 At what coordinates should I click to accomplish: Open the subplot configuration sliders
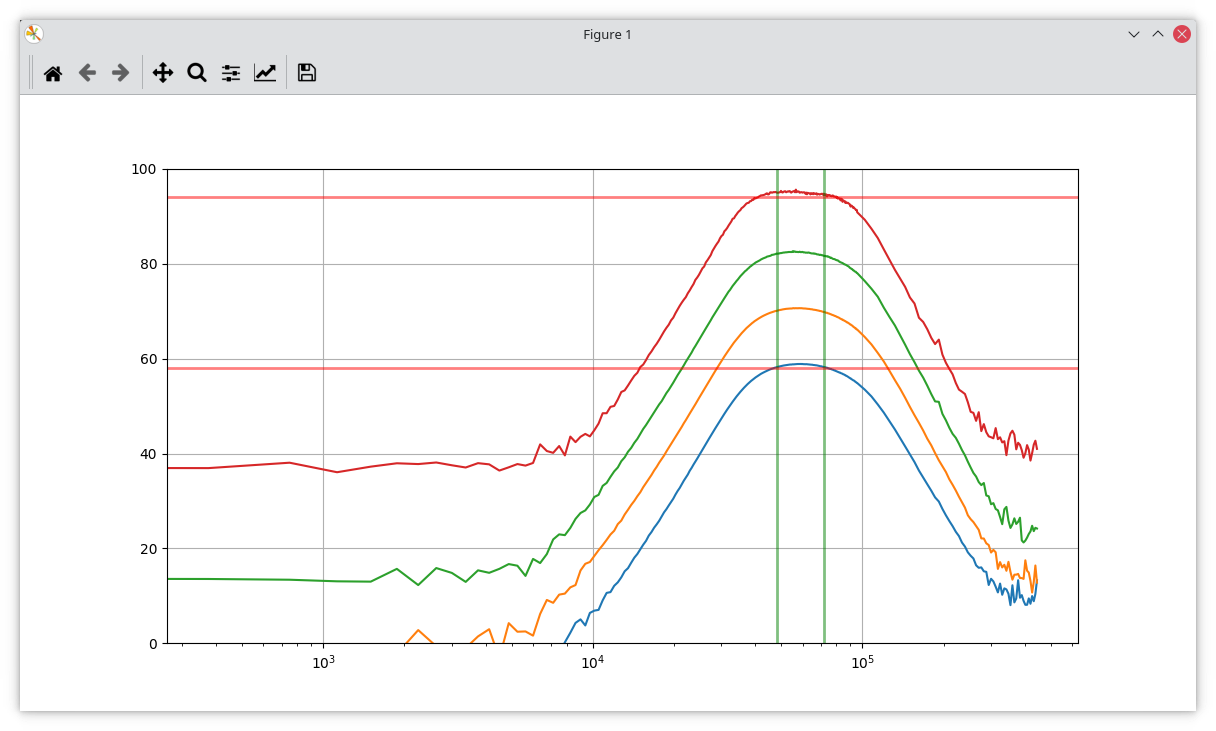click(230, 72)
